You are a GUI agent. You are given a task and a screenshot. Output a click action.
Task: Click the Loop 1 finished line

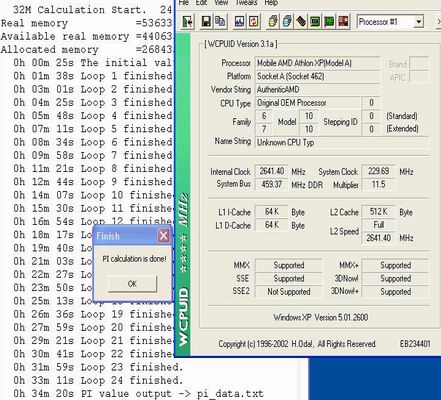click(x=93, y=76)
